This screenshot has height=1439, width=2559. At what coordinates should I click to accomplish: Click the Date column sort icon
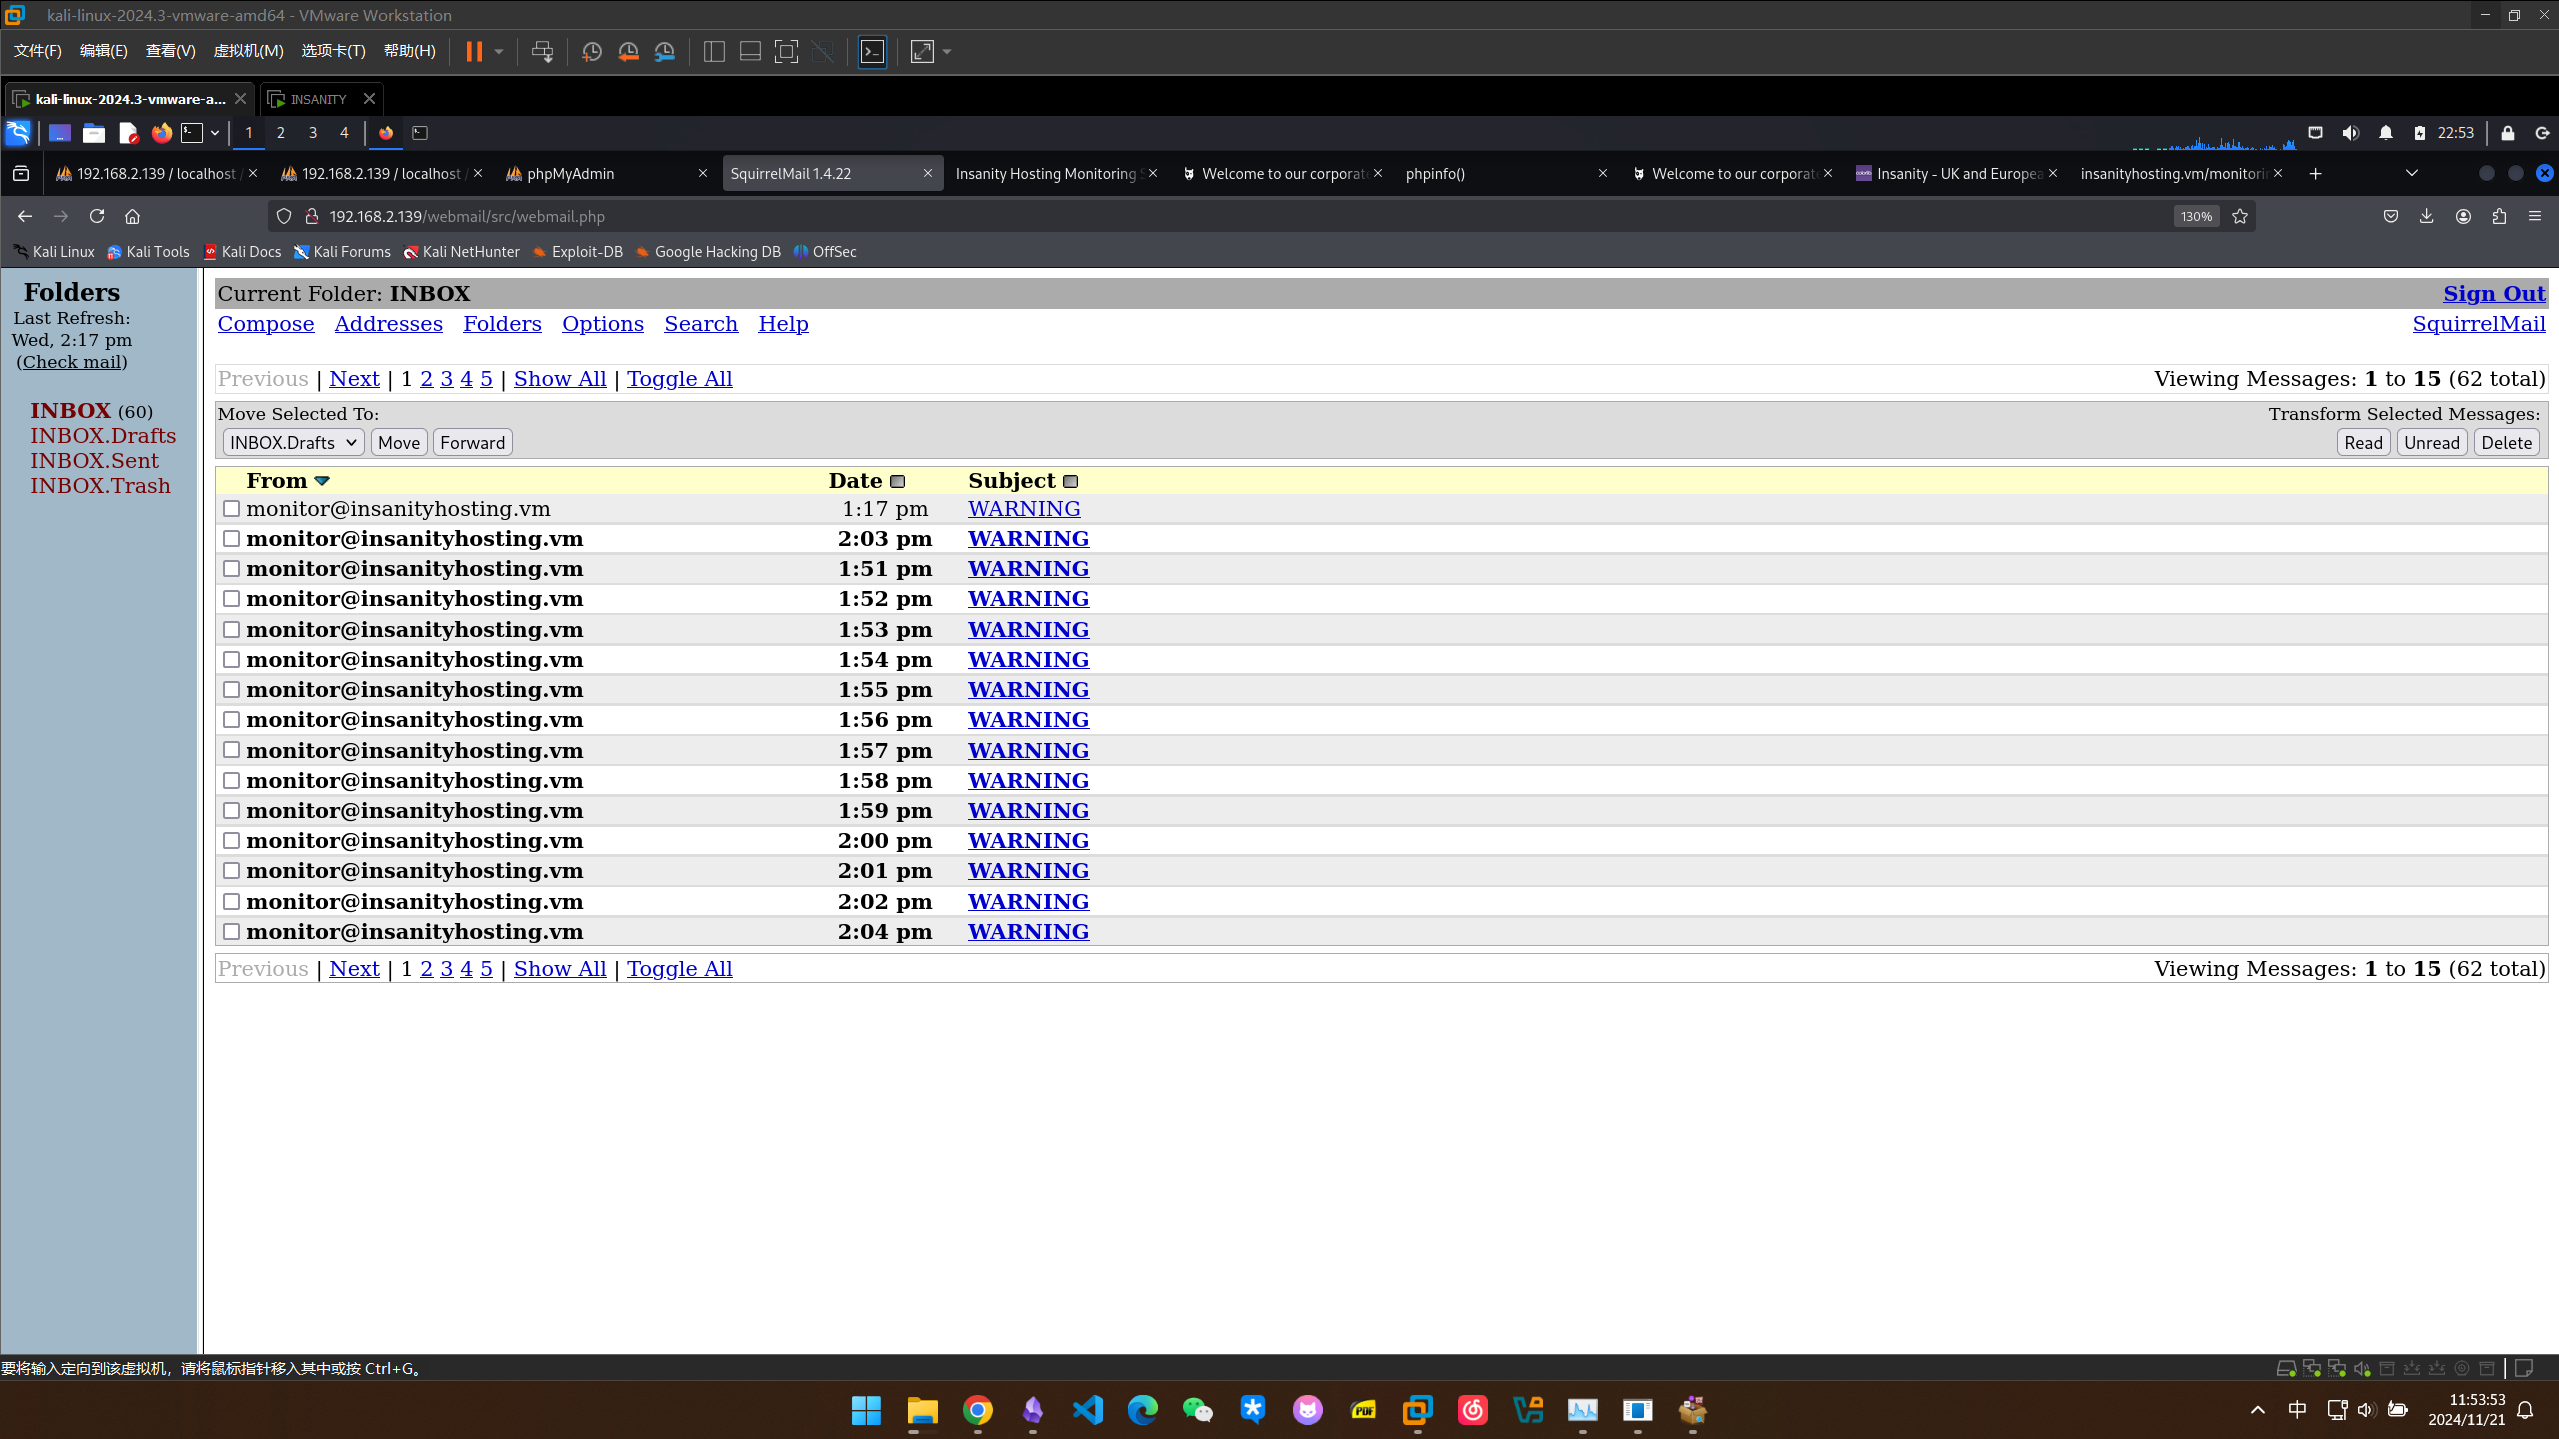tap(897, 482)
